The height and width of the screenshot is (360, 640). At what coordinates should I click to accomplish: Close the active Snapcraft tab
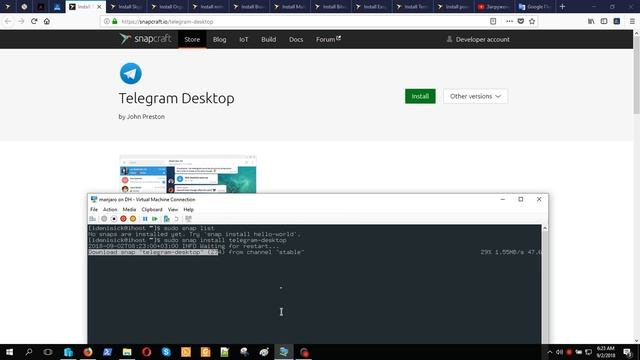99,7
